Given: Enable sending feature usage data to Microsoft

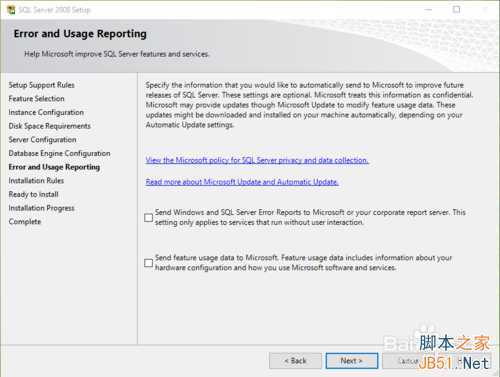Looking at the screenshot, I should (149, 263).
